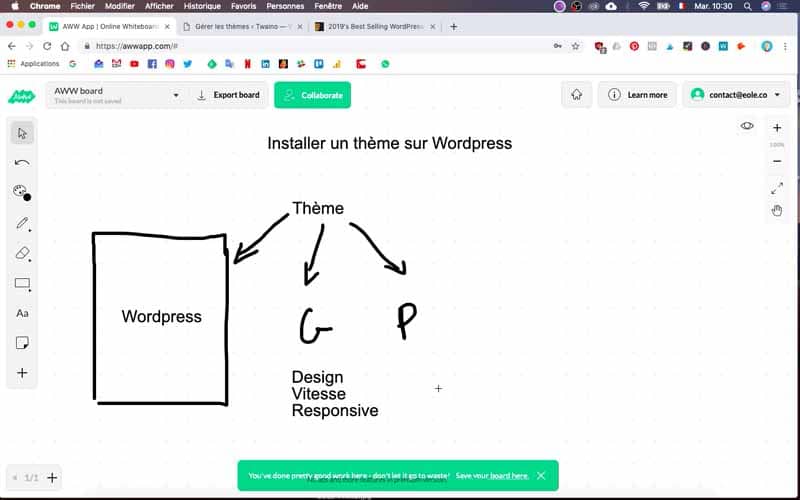Select the sticky note tool
800x500 pixels.
[22, 343]
